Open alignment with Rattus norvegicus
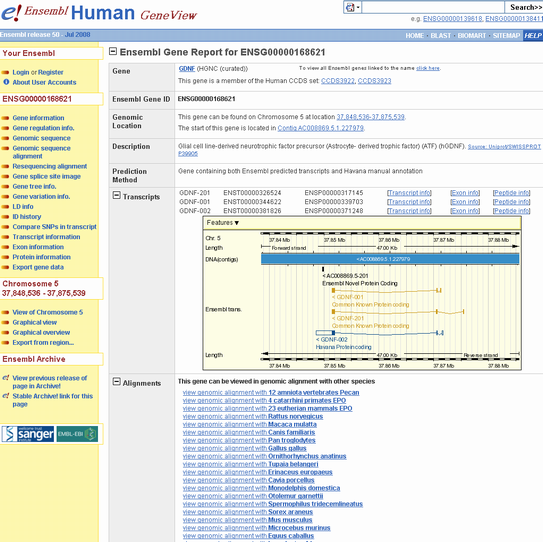543x542 pixels. 253,416
